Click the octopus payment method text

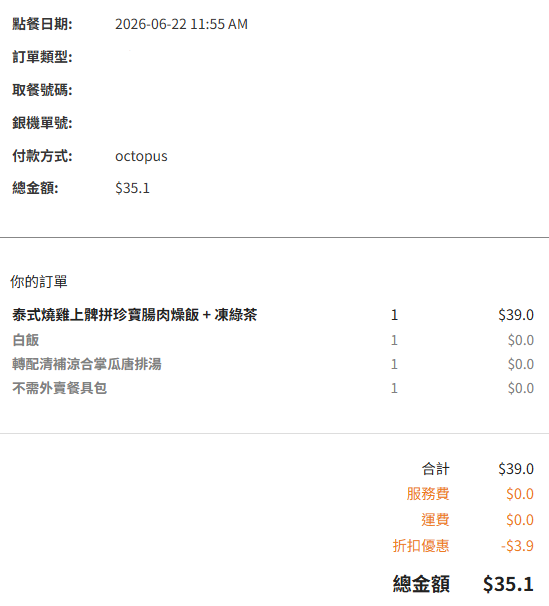pyautogui.click(x=141, y=156)
